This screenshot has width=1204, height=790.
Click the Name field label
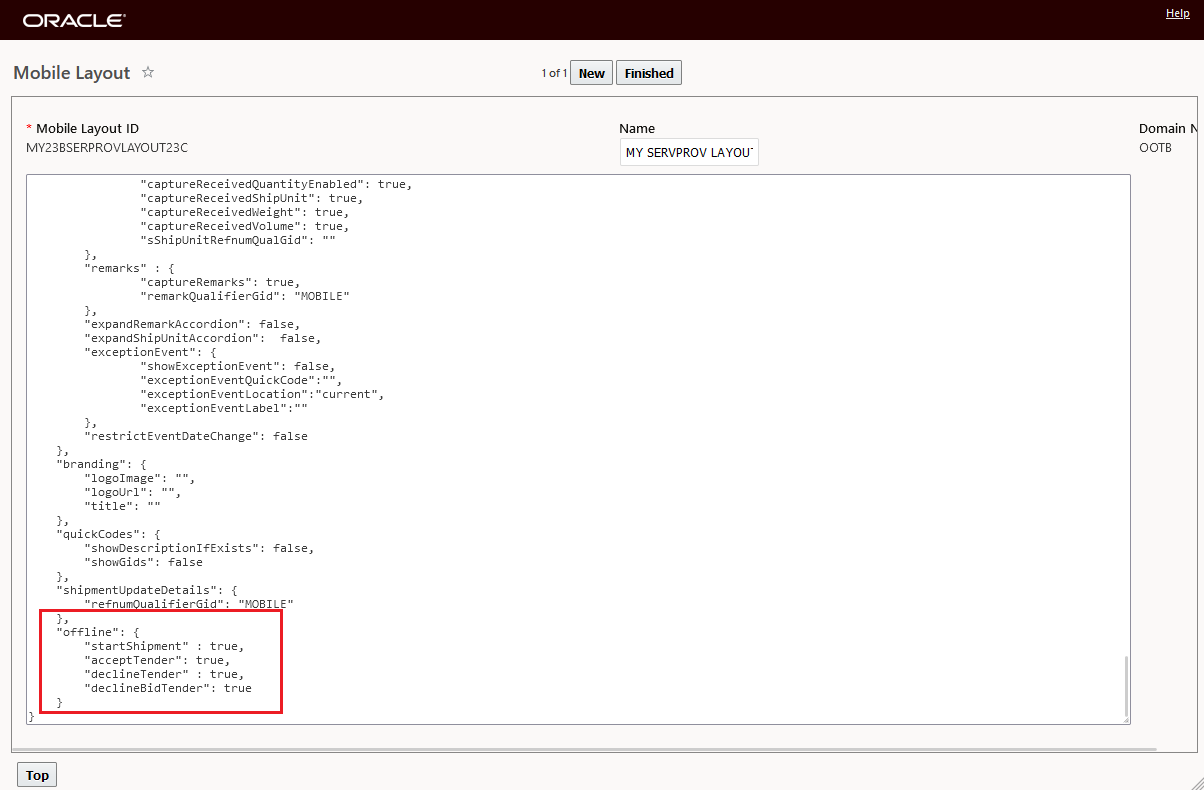click(637, 128)
